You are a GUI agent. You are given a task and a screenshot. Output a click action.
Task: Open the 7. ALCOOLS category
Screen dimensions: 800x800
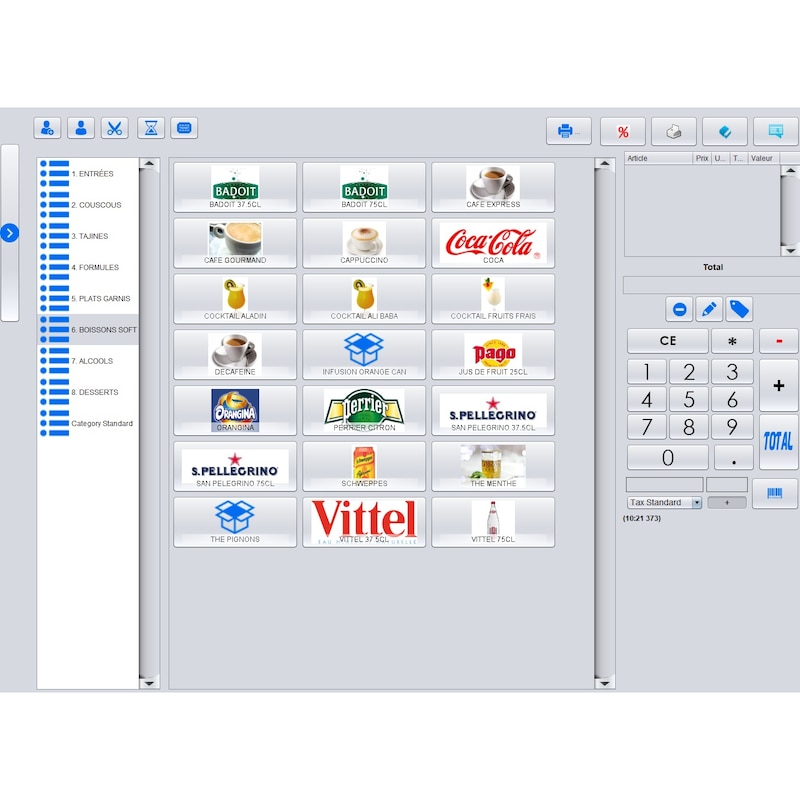tap(88, 361)
